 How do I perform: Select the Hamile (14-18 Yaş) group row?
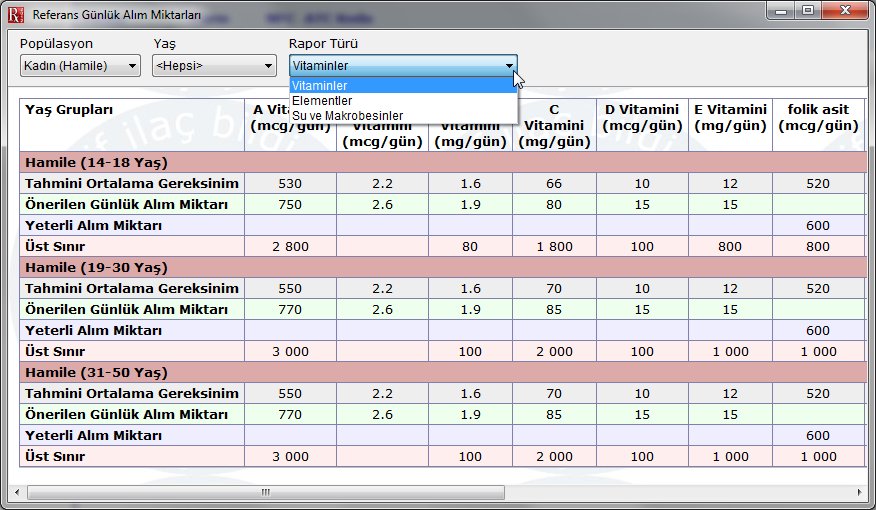[440, 162]
